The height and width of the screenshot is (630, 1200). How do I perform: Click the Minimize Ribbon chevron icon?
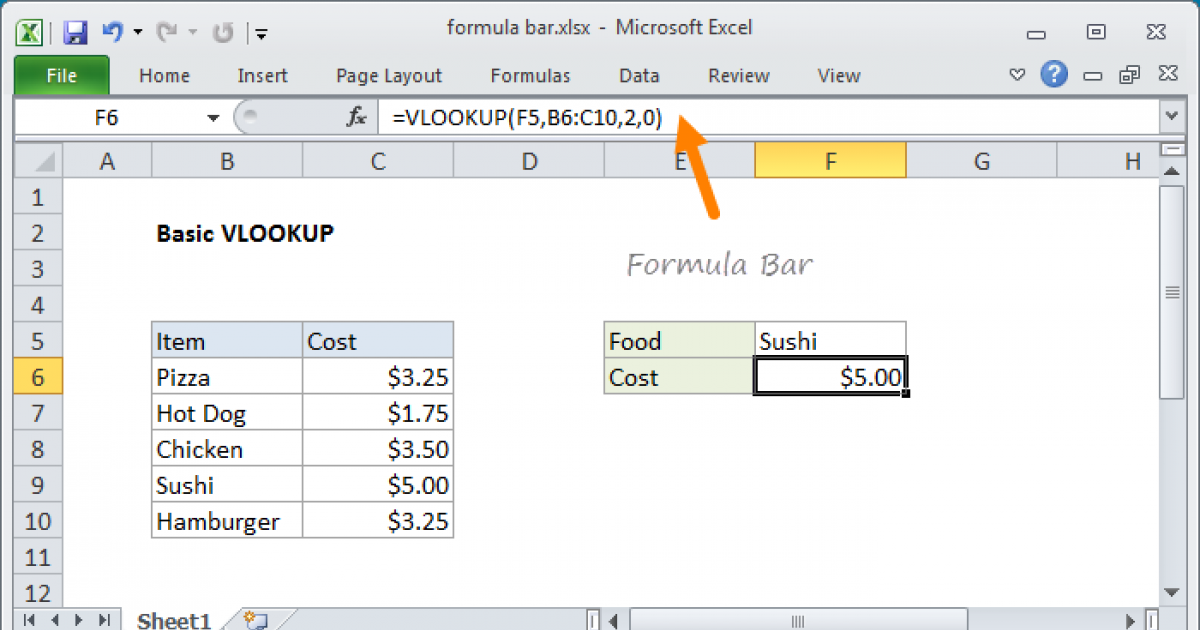(1017, 75)
